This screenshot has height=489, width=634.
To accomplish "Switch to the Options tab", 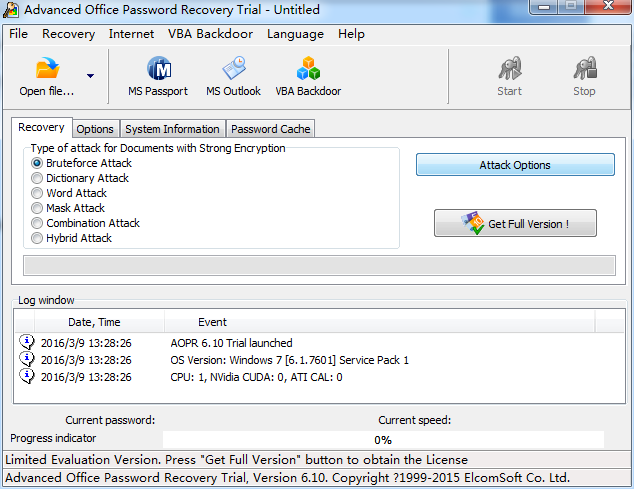I will point(95,129).
